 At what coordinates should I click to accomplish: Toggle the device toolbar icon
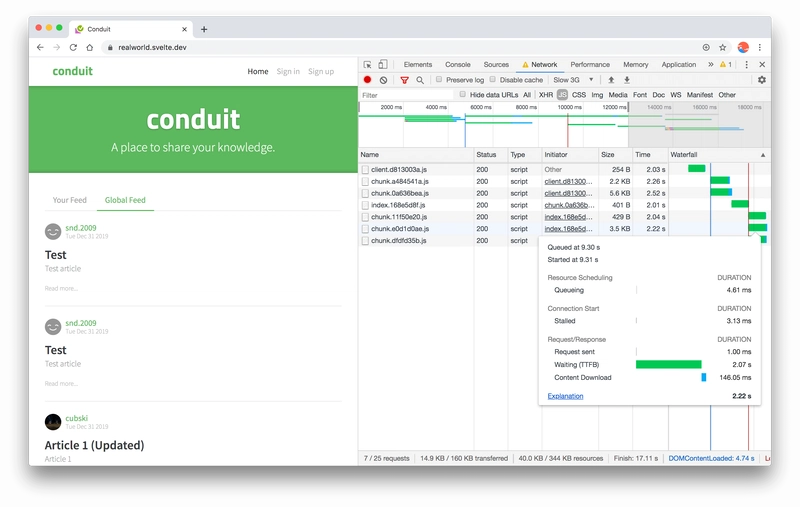pos(383,64)
